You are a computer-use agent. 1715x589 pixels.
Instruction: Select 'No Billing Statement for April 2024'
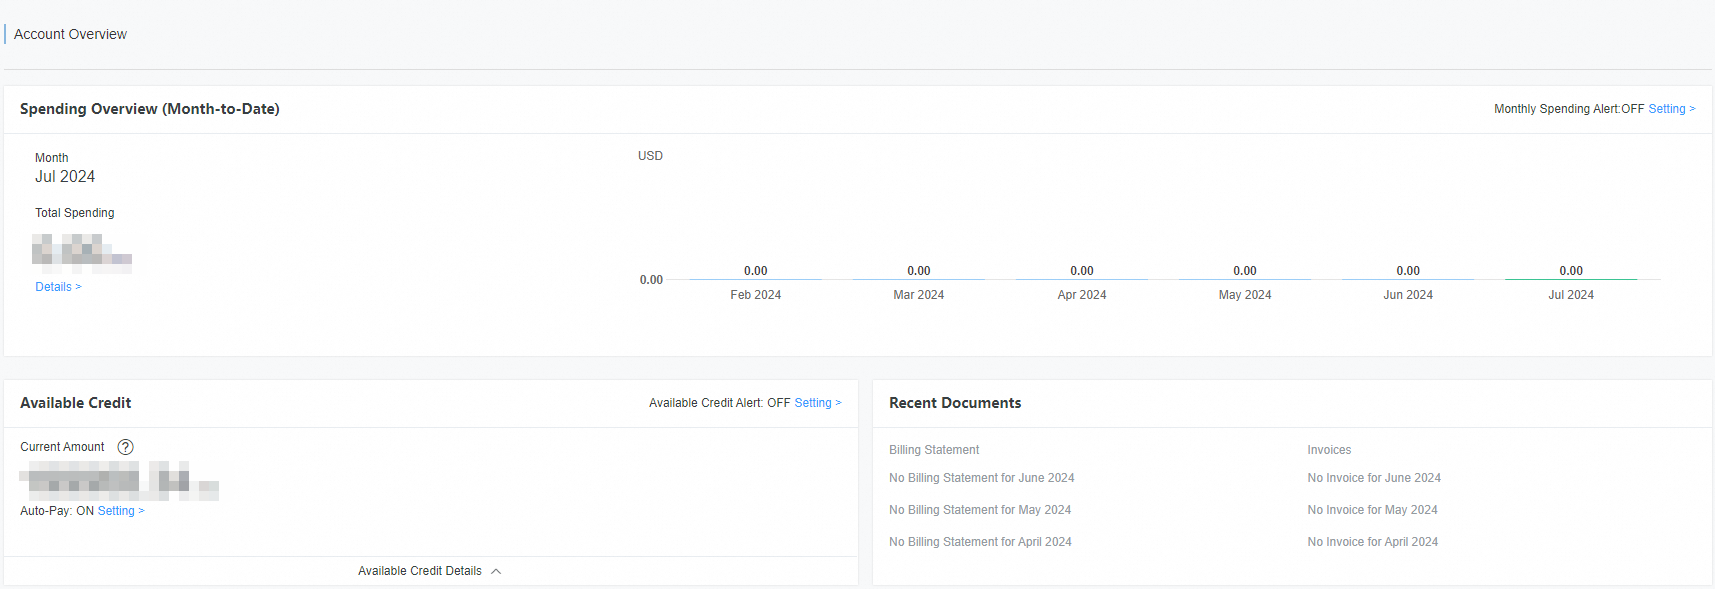tap(980, 542)
